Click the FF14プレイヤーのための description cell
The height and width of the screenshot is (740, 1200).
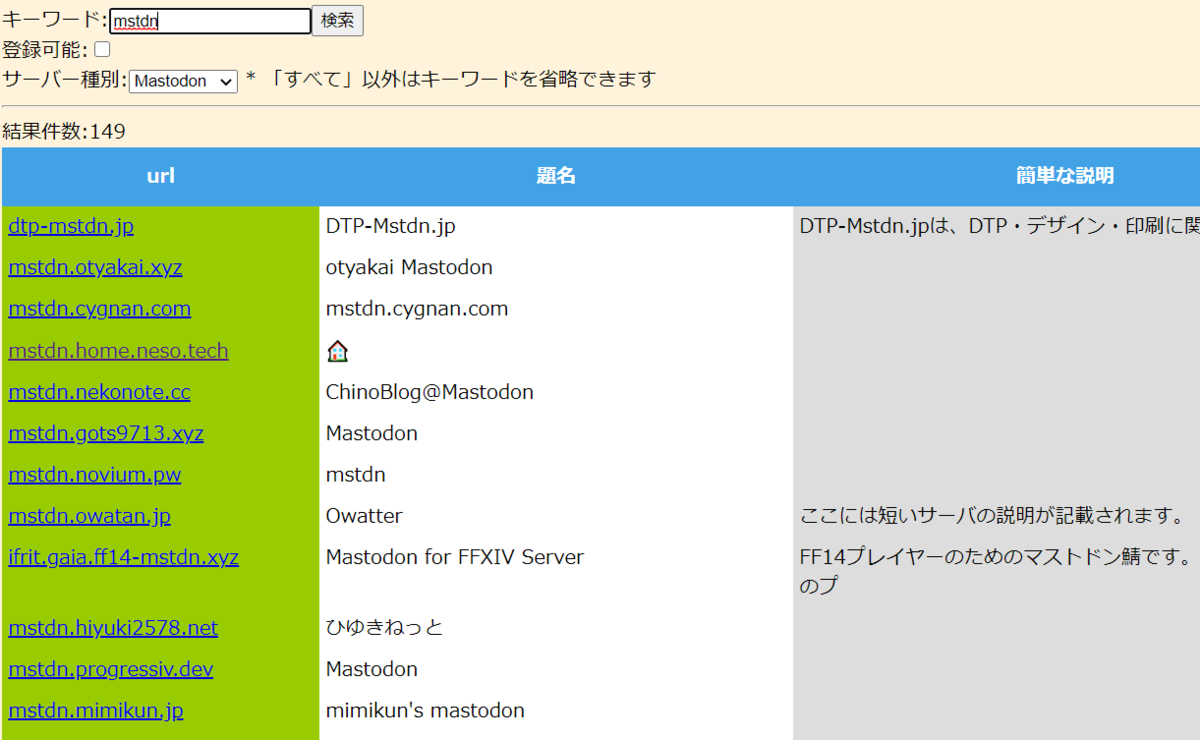pyautogui.click(x=997, y=572)
